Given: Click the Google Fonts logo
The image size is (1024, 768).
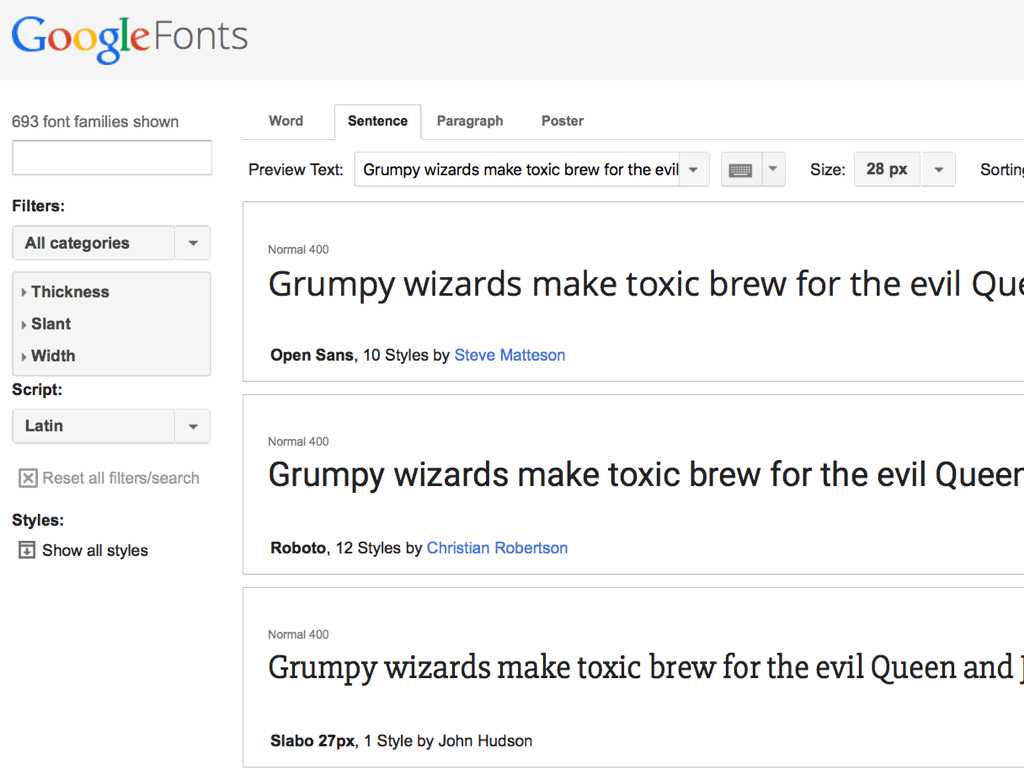Looking at the screenshot, I should click(x=129, y=38).
